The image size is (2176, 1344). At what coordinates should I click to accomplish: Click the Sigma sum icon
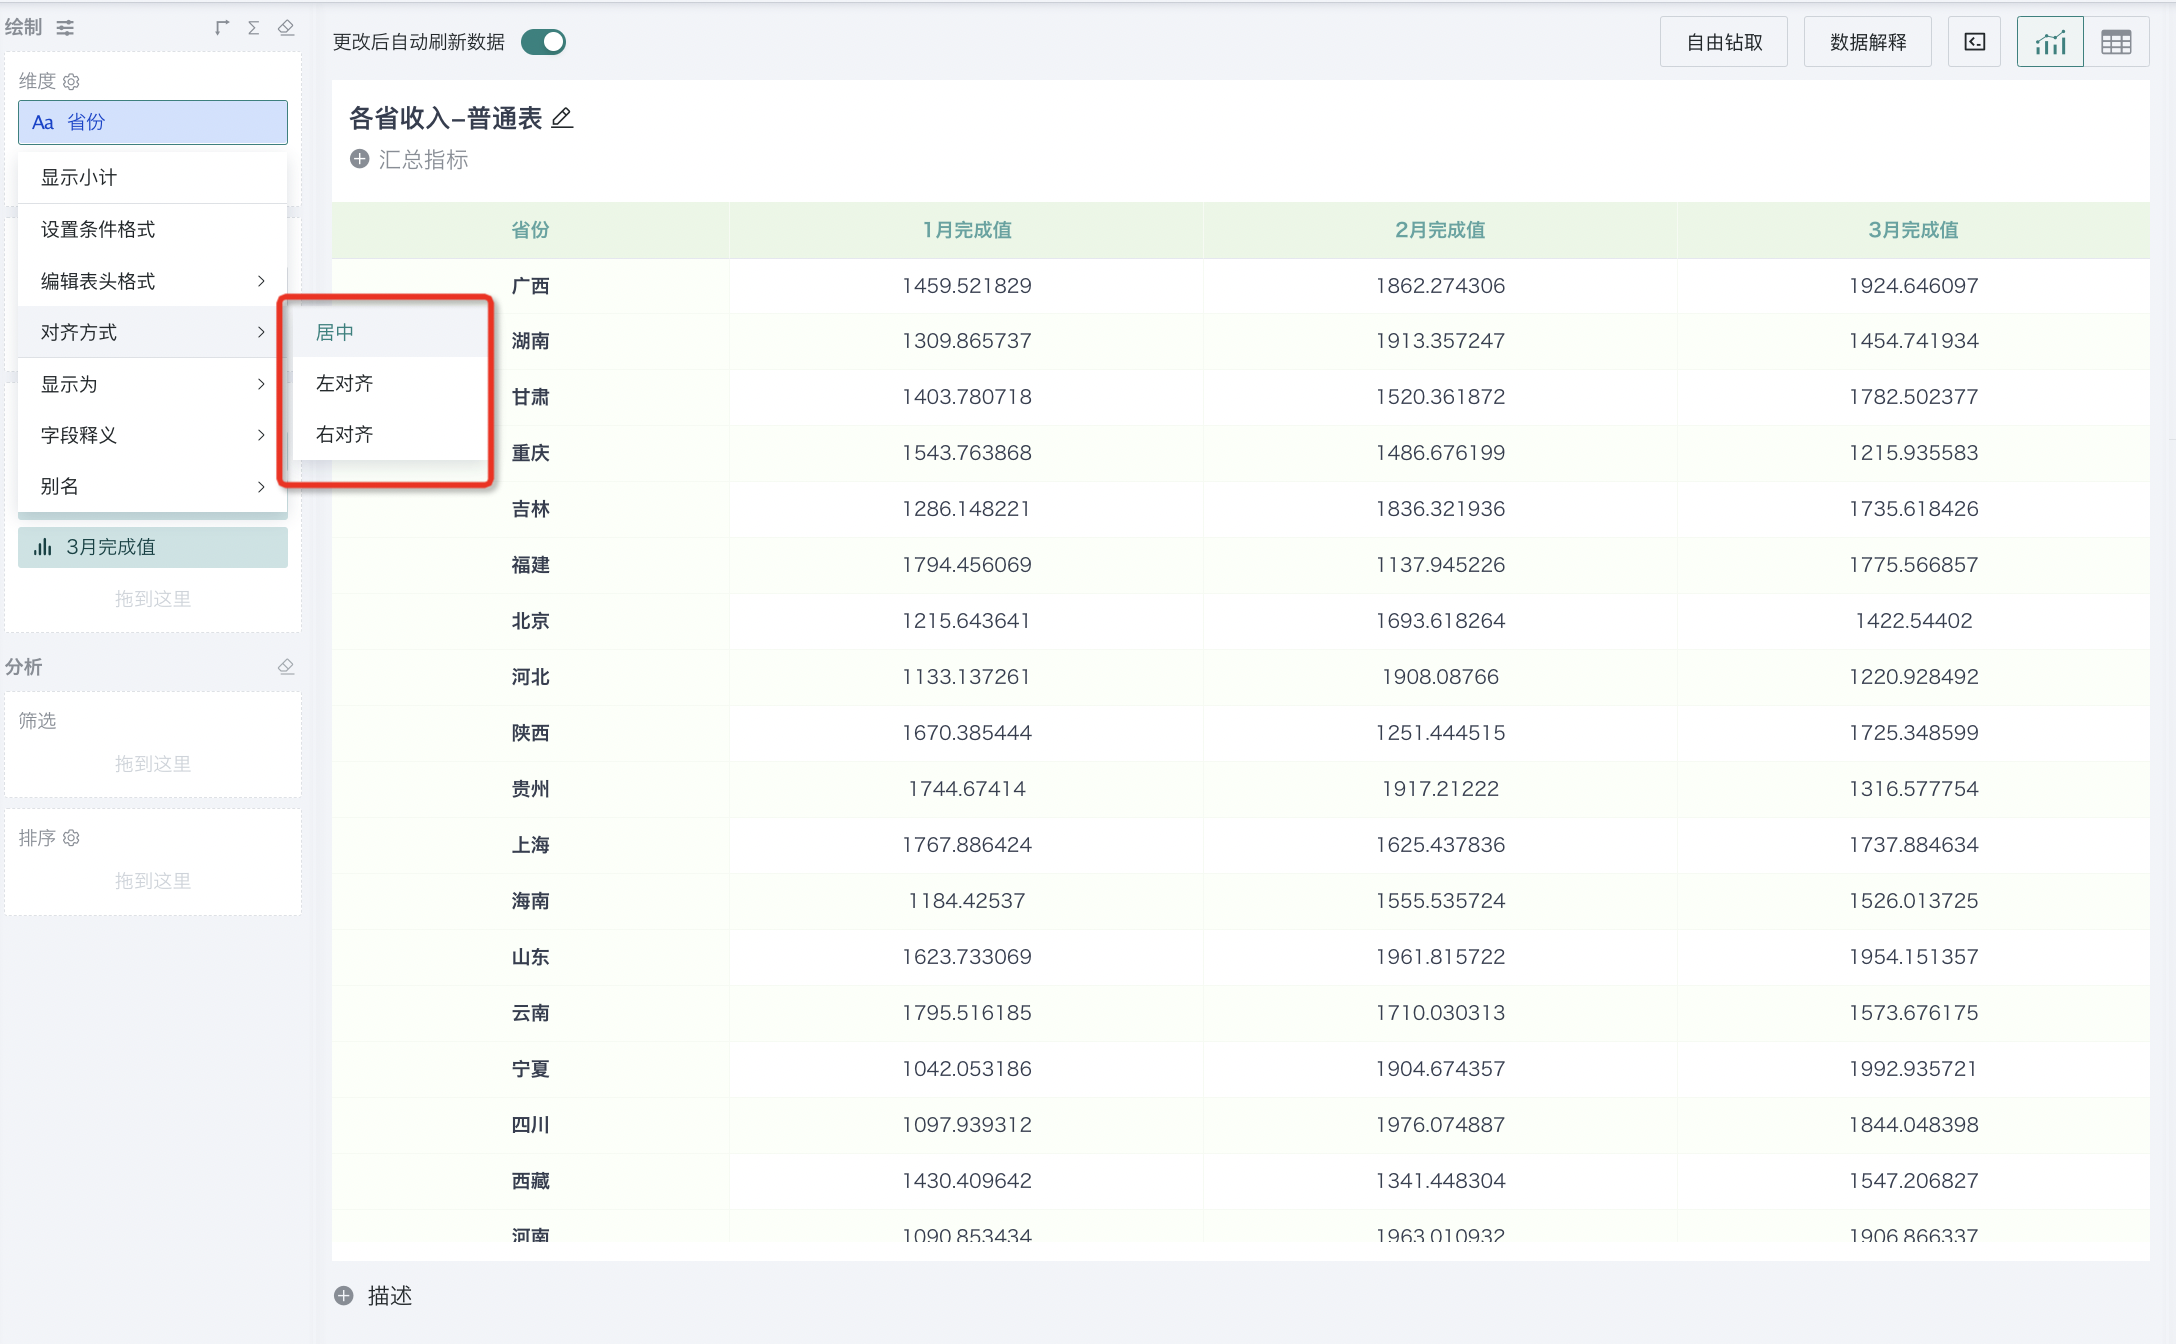point(254,28)
